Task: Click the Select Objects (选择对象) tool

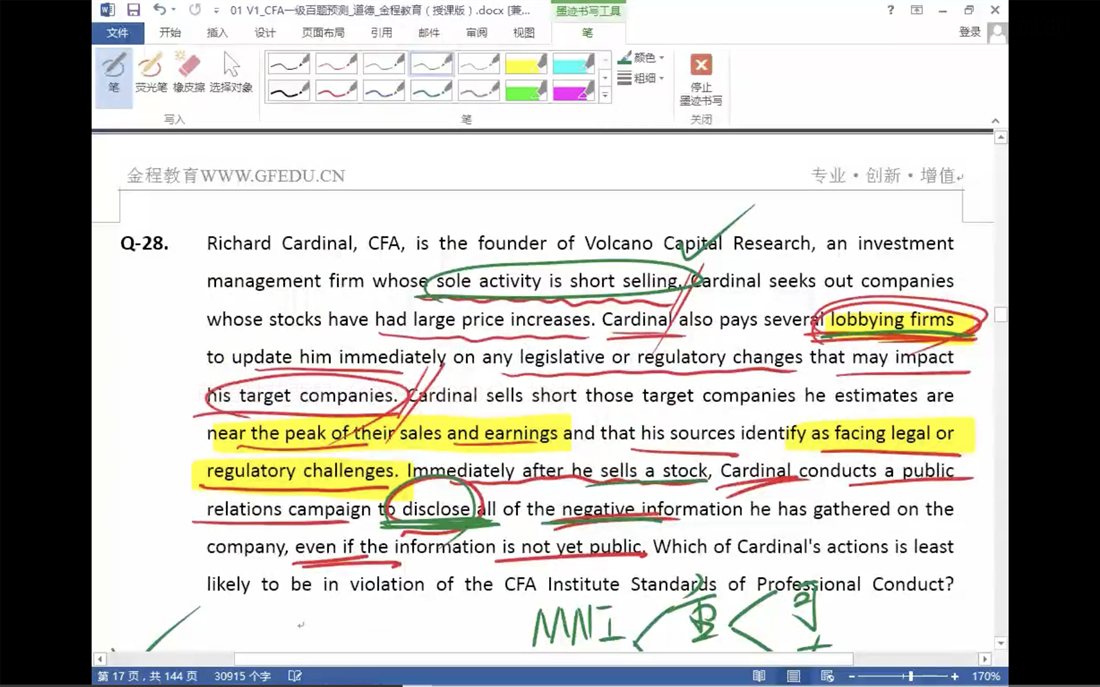Action: click(231, 72)
